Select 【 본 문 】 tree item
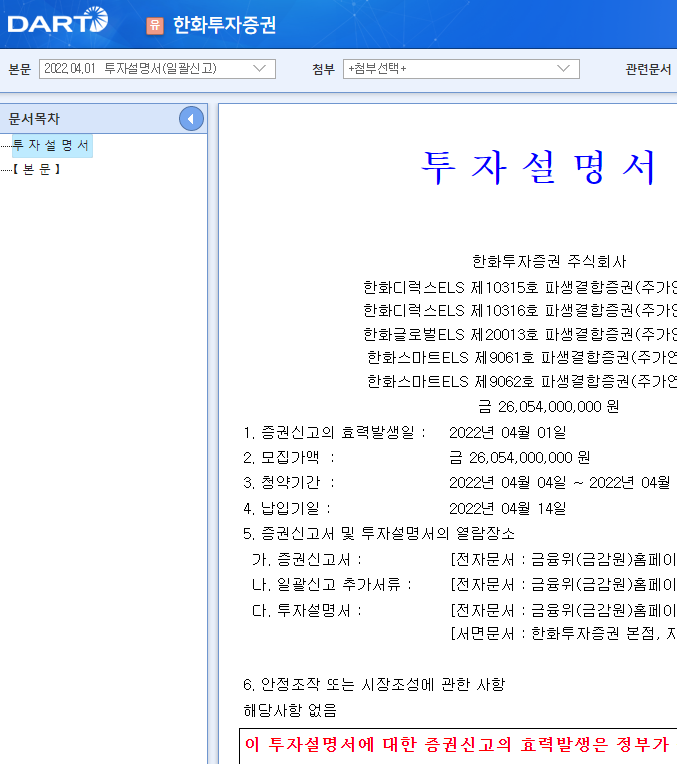 tap(37, 169)
